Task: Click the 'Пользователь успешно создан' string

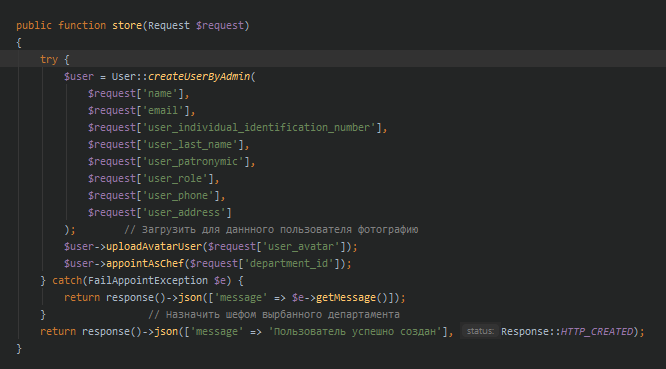Action: point(355,331)
